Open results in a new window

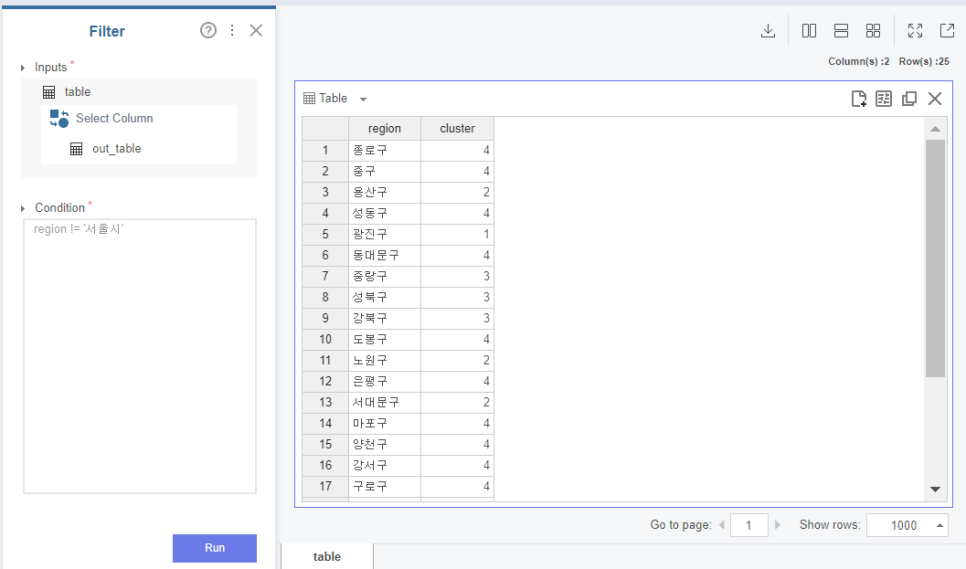947,31
